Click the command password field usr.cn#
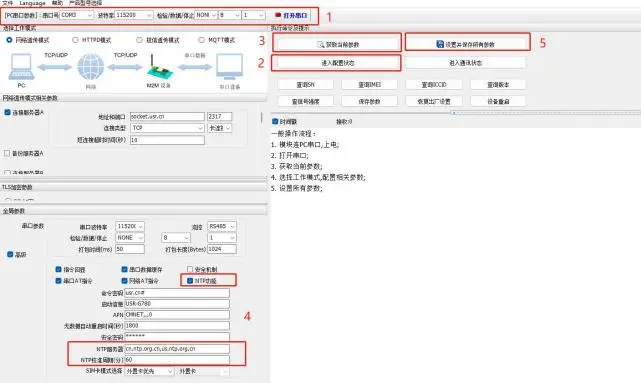 click(x=177, y=293)
